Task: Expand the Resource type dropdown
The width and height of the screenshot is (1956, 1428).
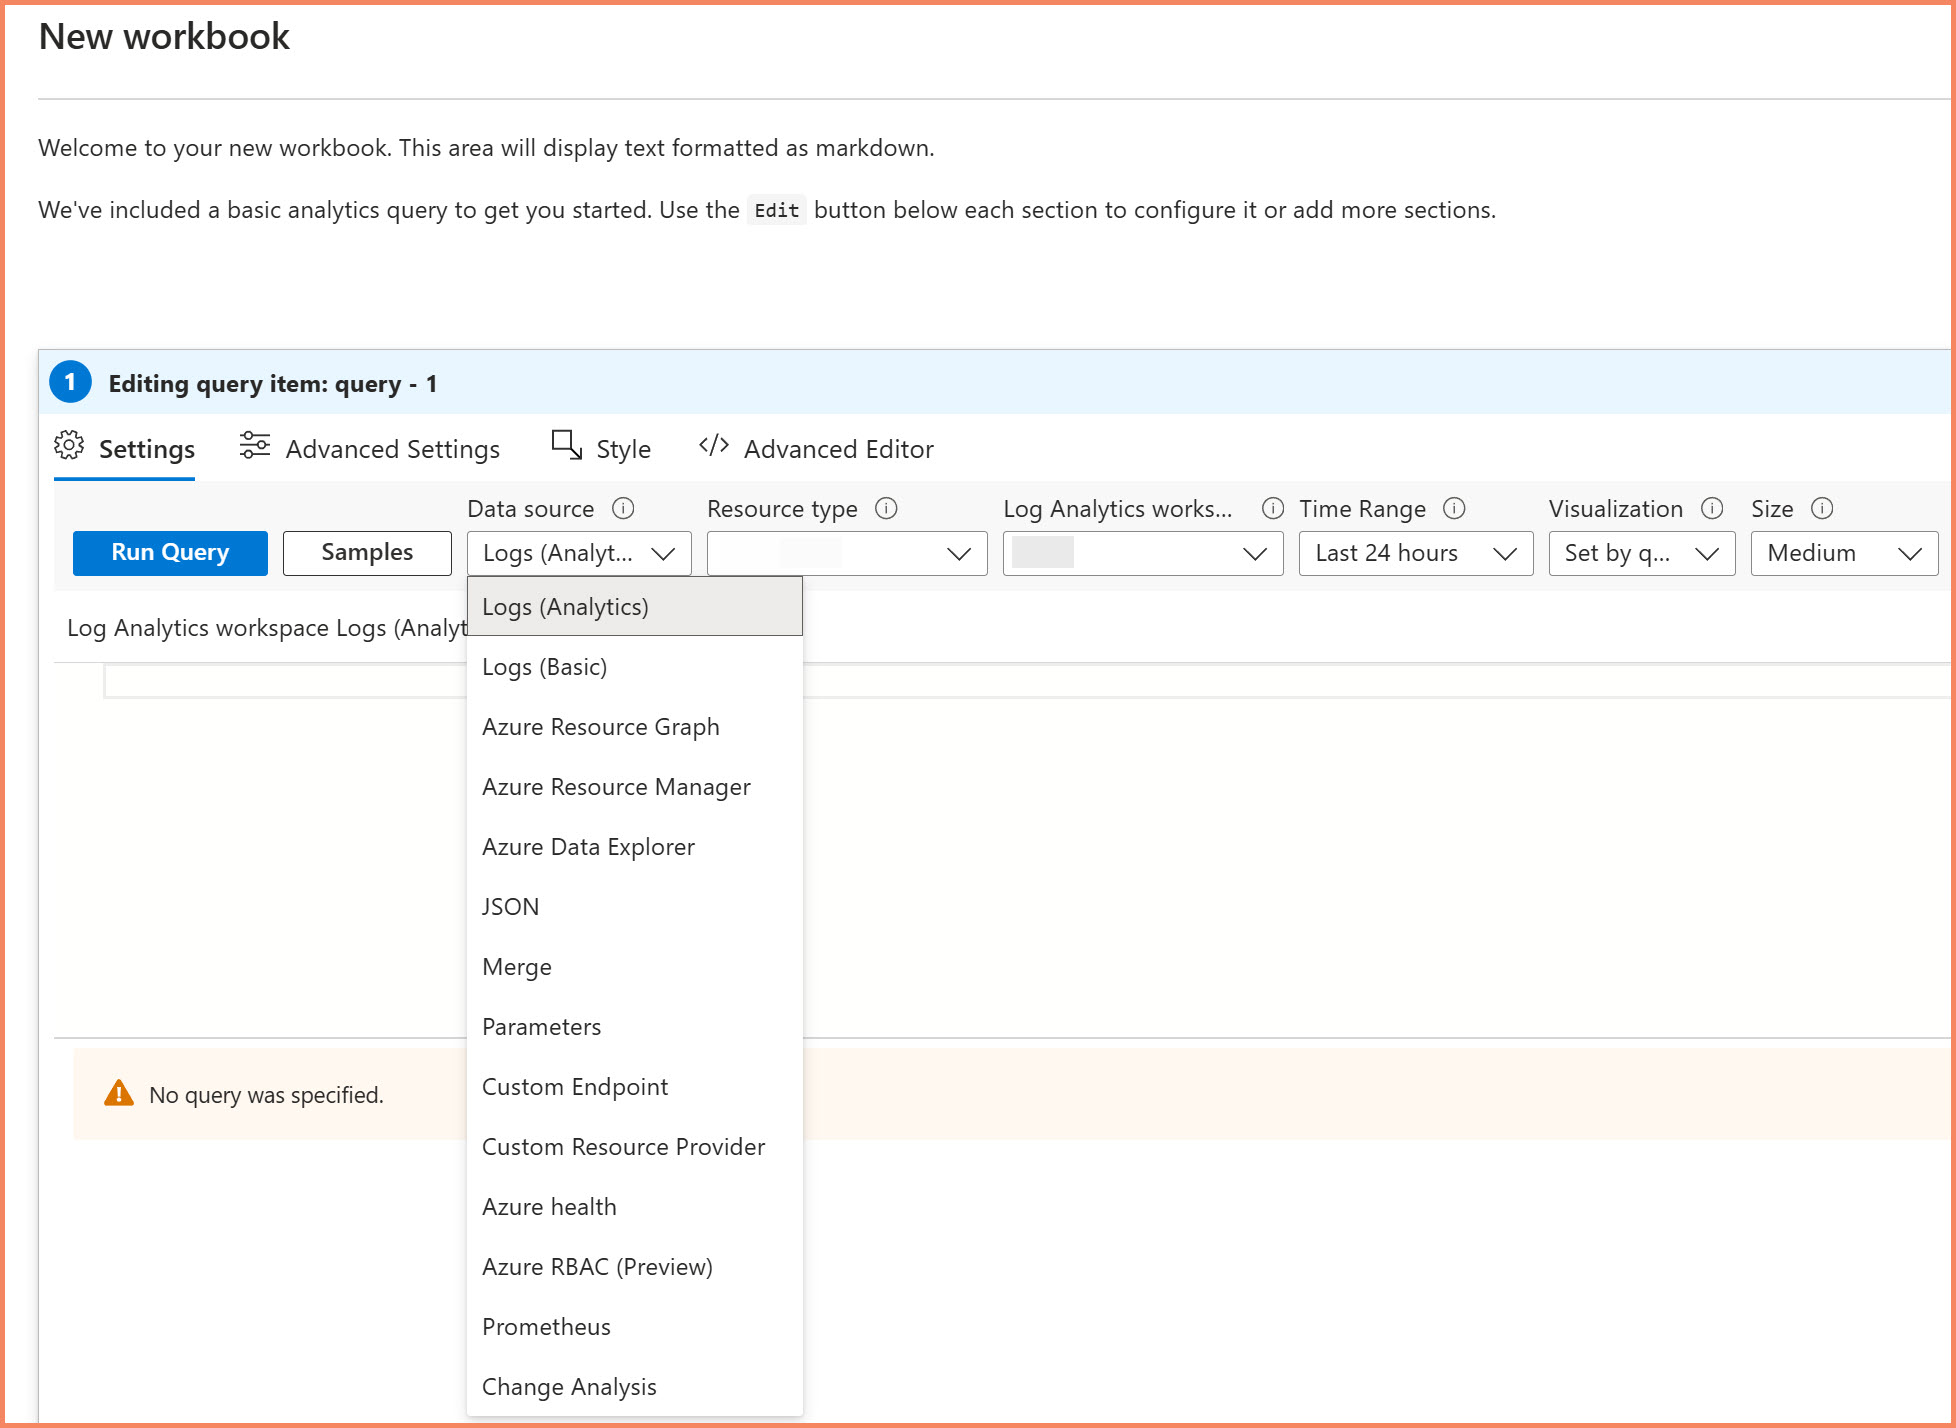Action: [847, 553]
